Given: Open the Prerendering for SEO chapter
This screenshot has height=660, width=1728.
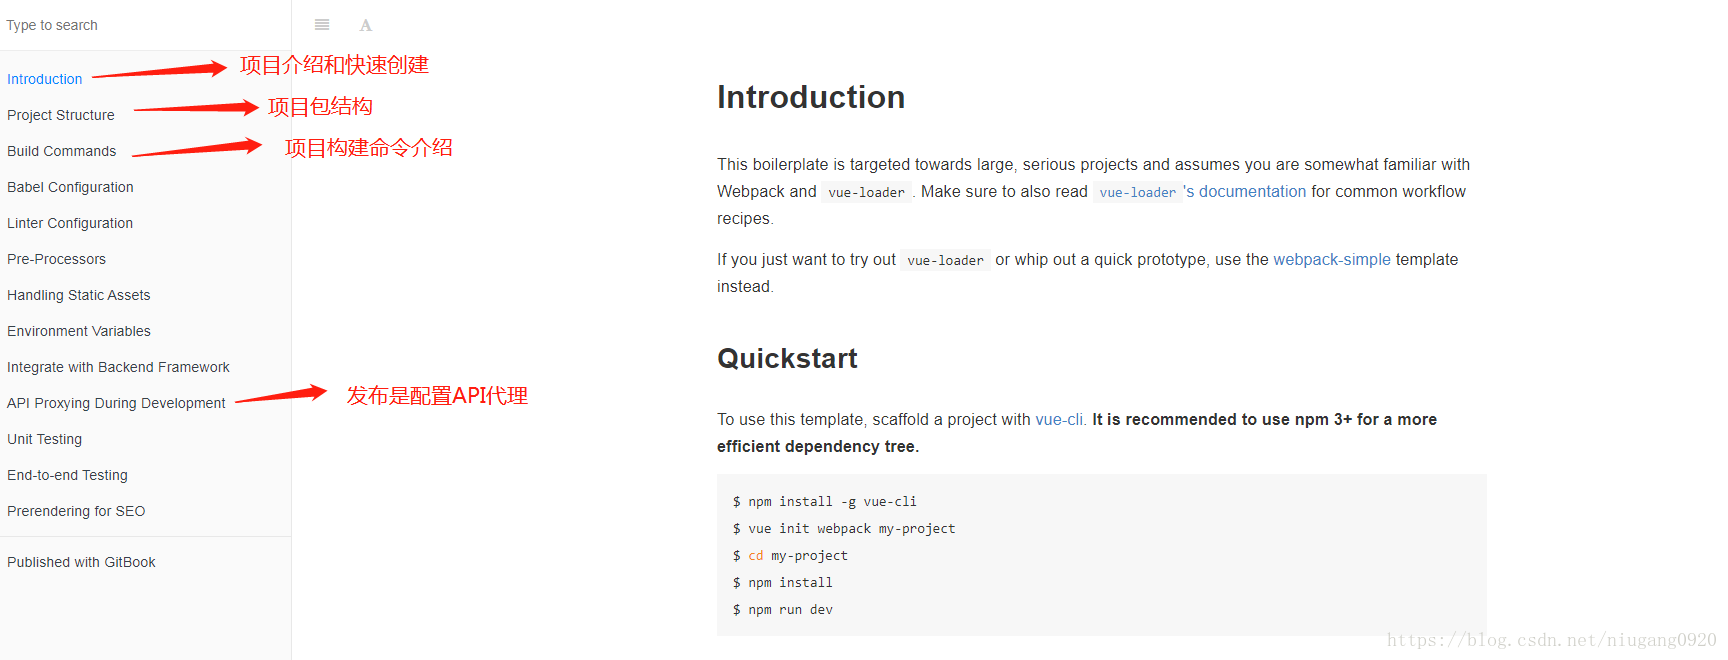Looking at the screenshot, I should (76, 511).
